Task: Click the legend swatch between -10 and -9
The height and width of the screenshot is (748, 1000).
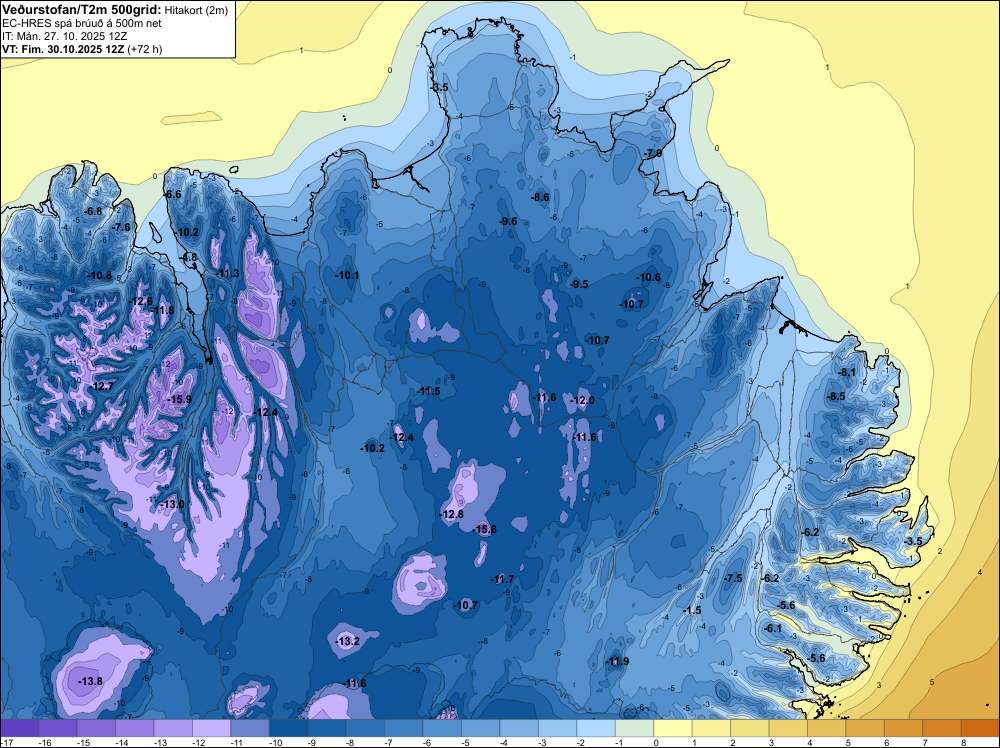Action: click(x=288, y=728)
